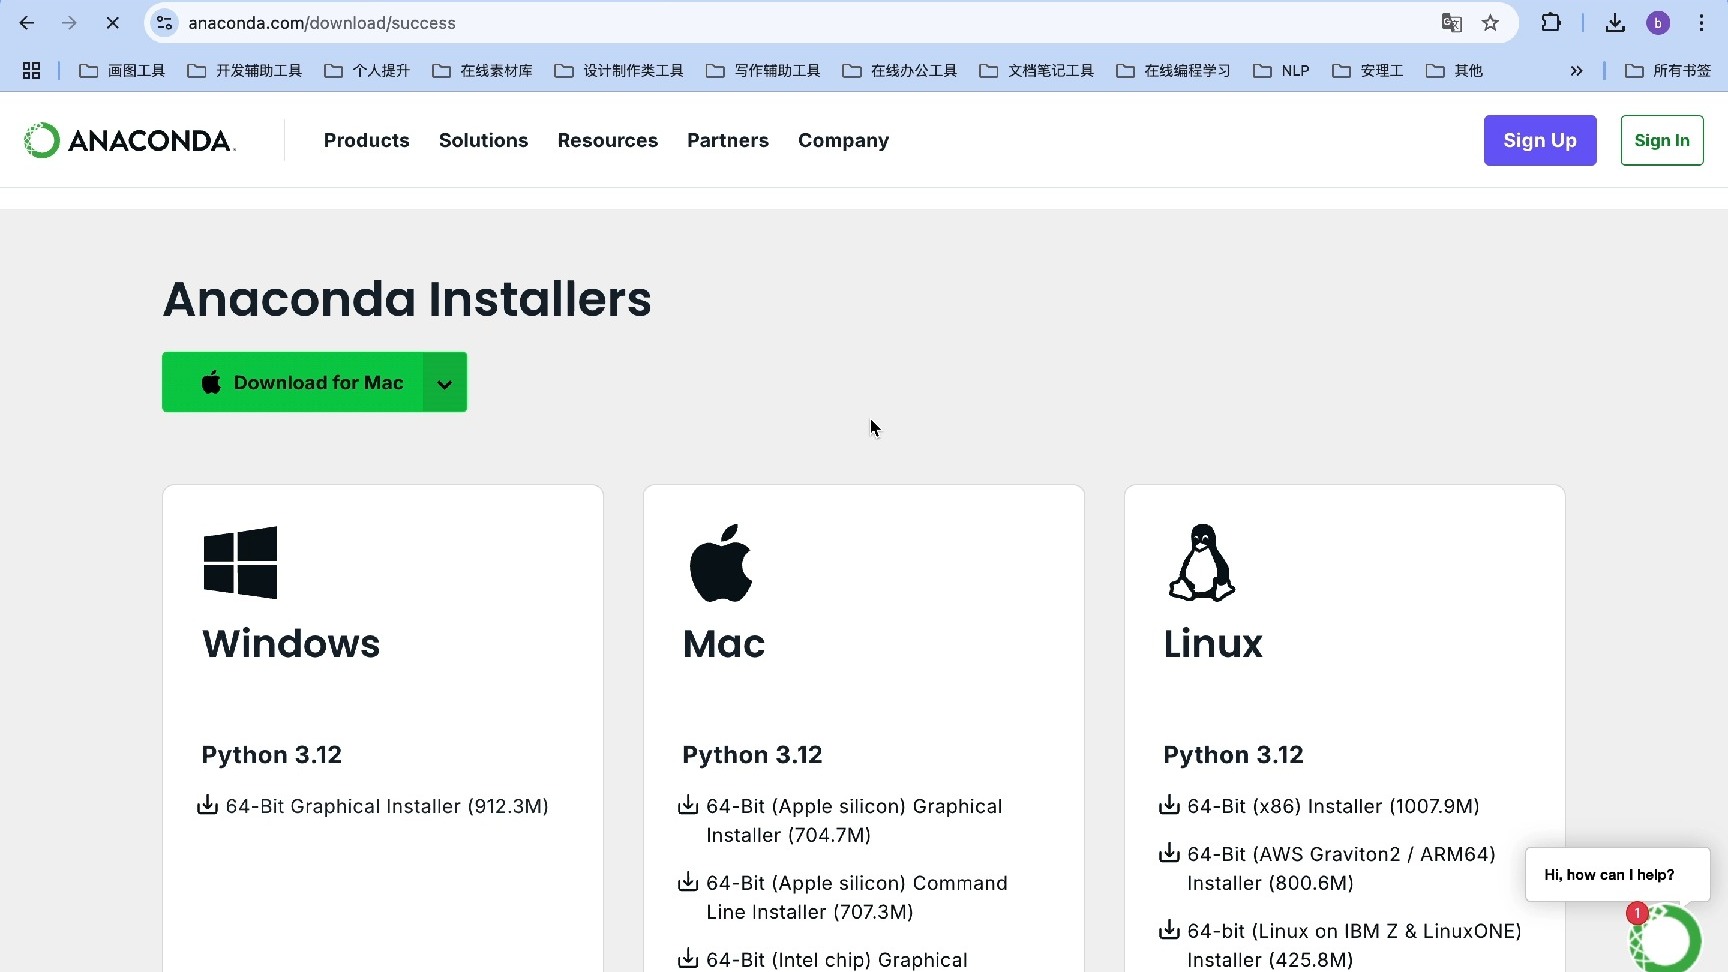Open the Resources menu
The height and width of the screenshot is (972, 1728).
point(607,141)
